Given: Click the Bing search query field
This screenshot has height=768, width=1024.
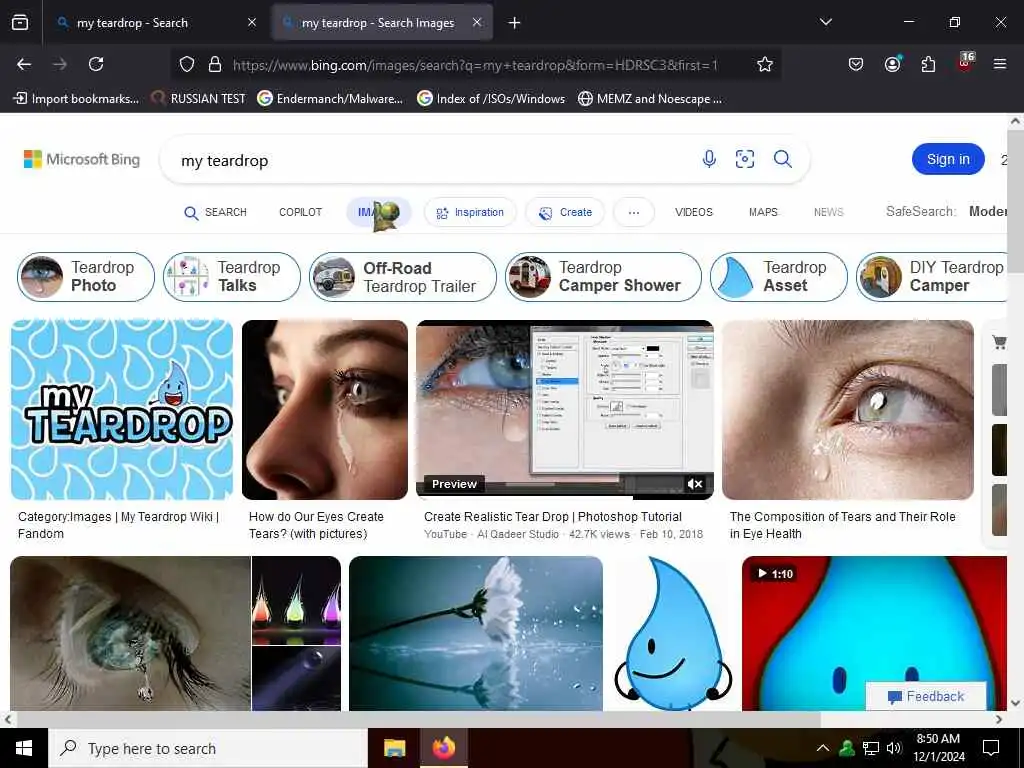Looking at the screenshot, I should coord(431,160).
